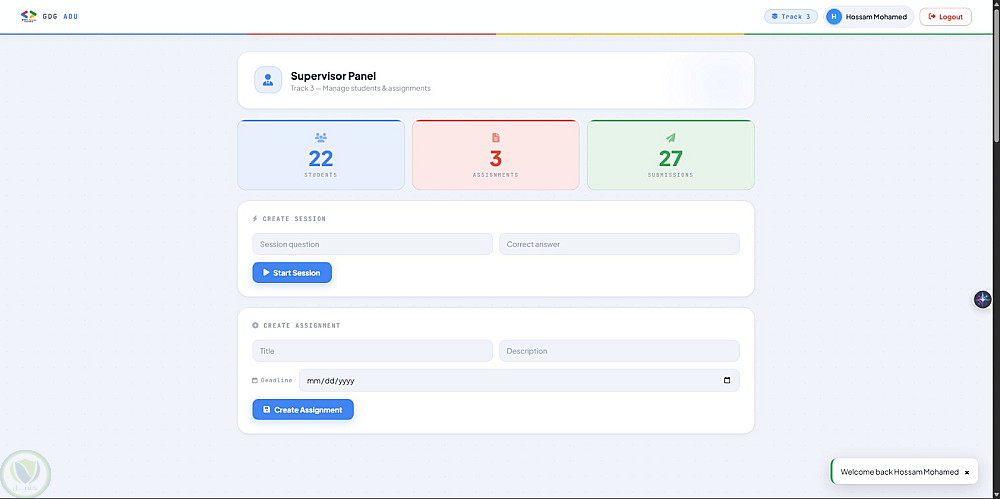Viewport: 1000px width, 499px height.
Task: Click the Track 3 badge
Action: click(x=791, y=17)
